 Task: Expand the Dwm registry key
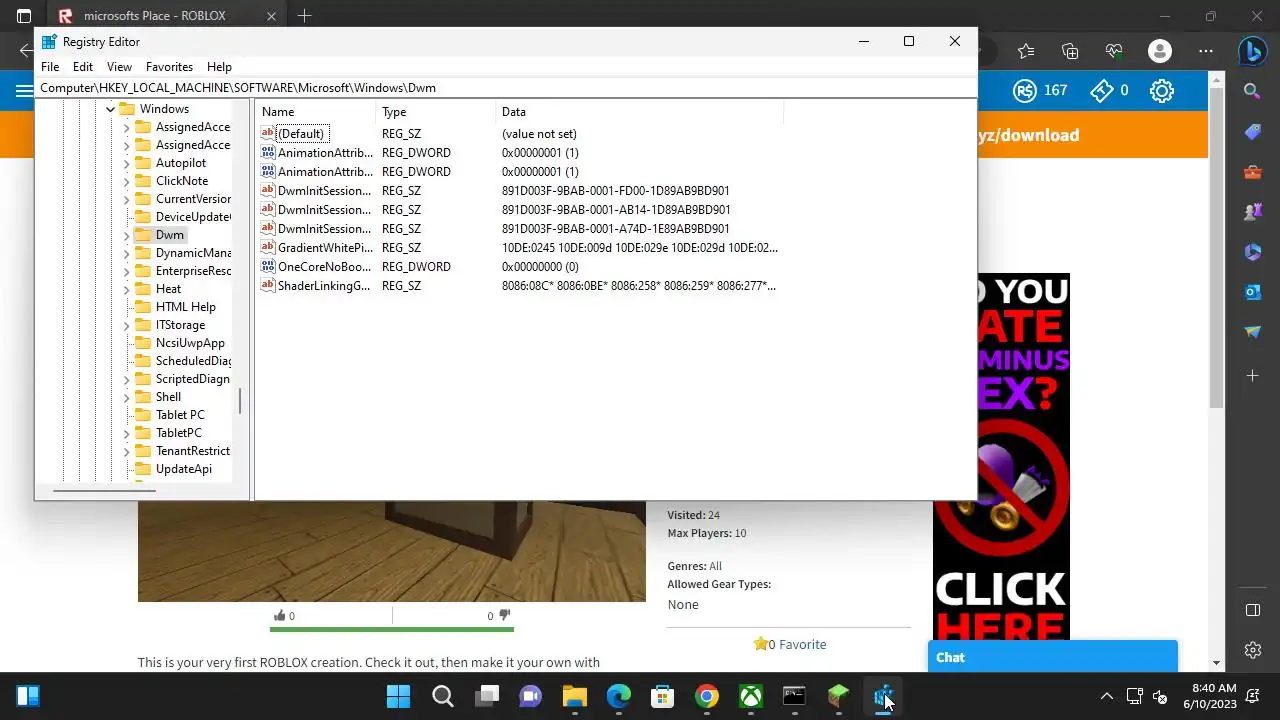pyautogui.click(x=127, y=235)
